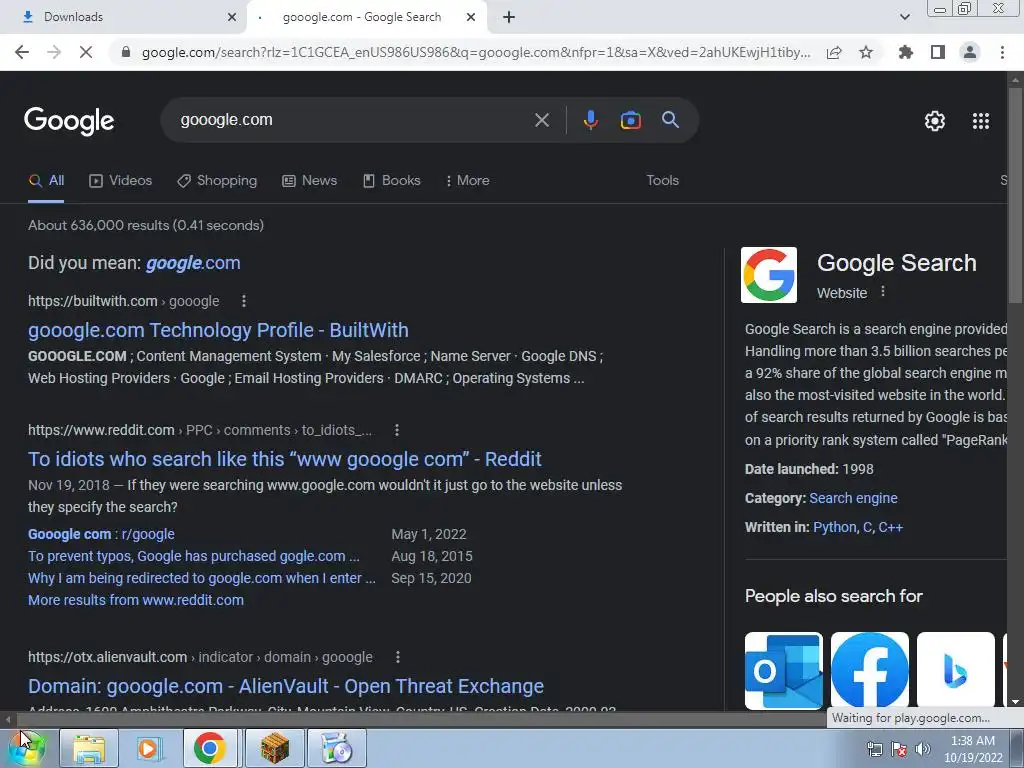The width and height of the screenshot is (1024, 768).
Task: Open search Tools options
Action: coord(662,181)
